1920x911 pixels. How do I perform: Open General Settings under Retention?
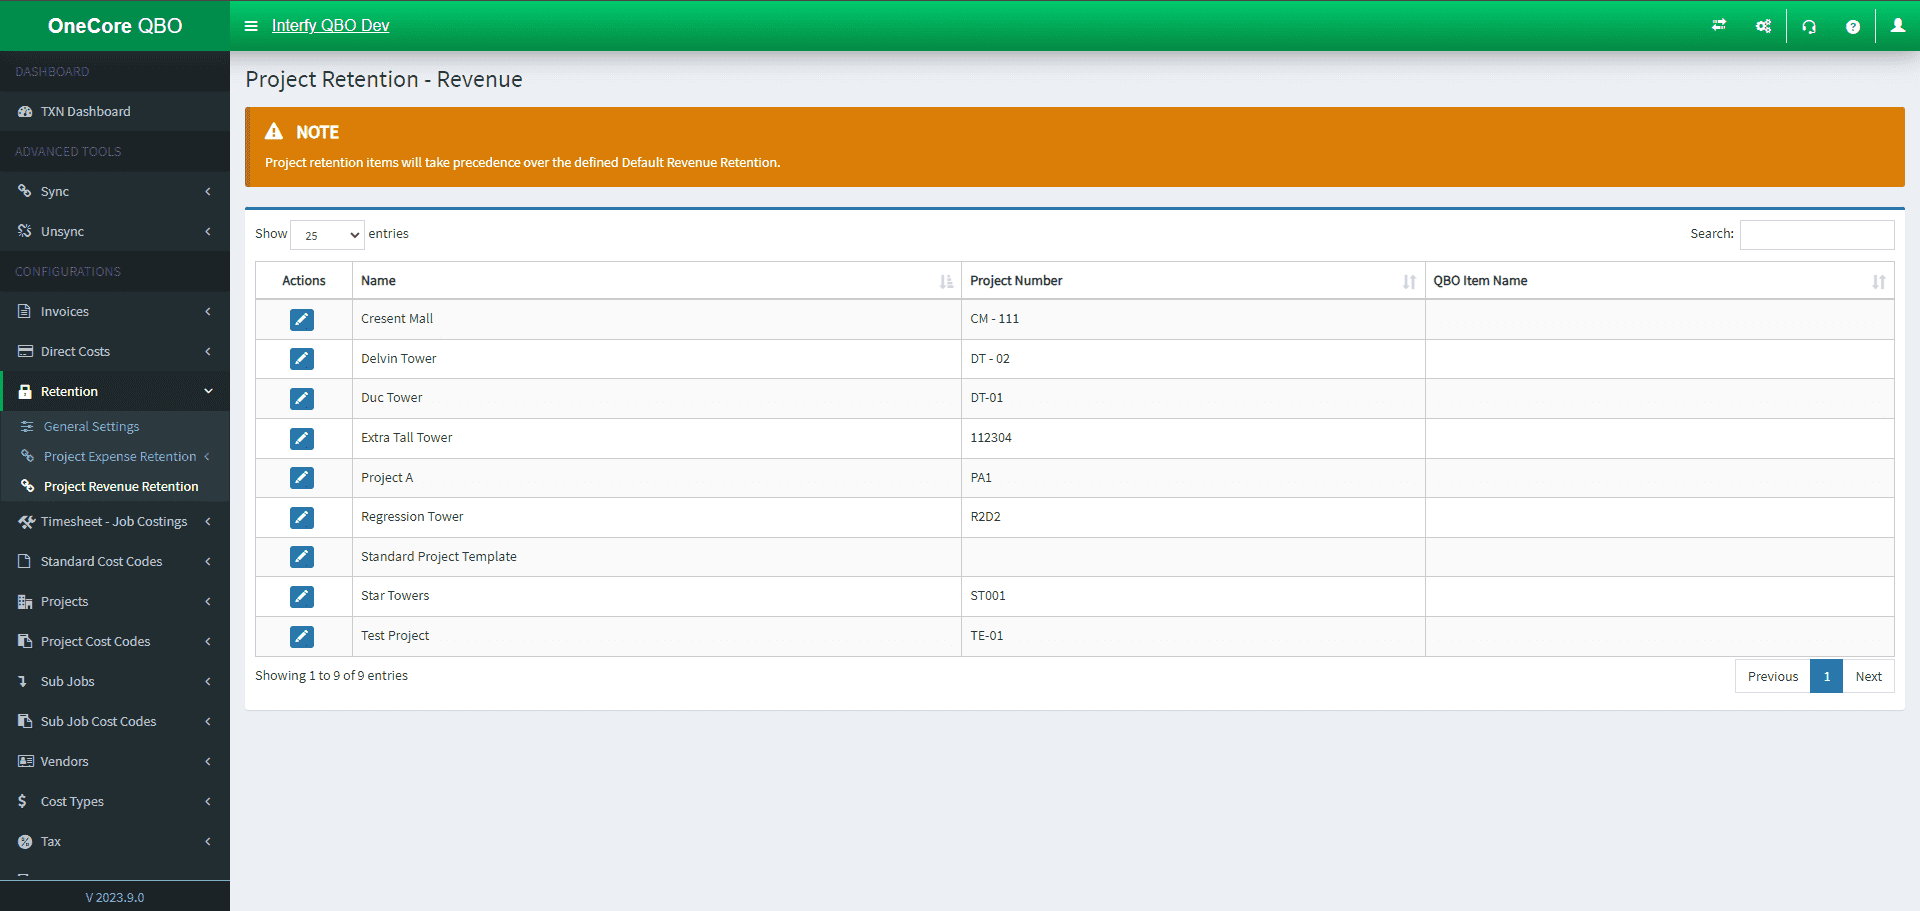91,427
